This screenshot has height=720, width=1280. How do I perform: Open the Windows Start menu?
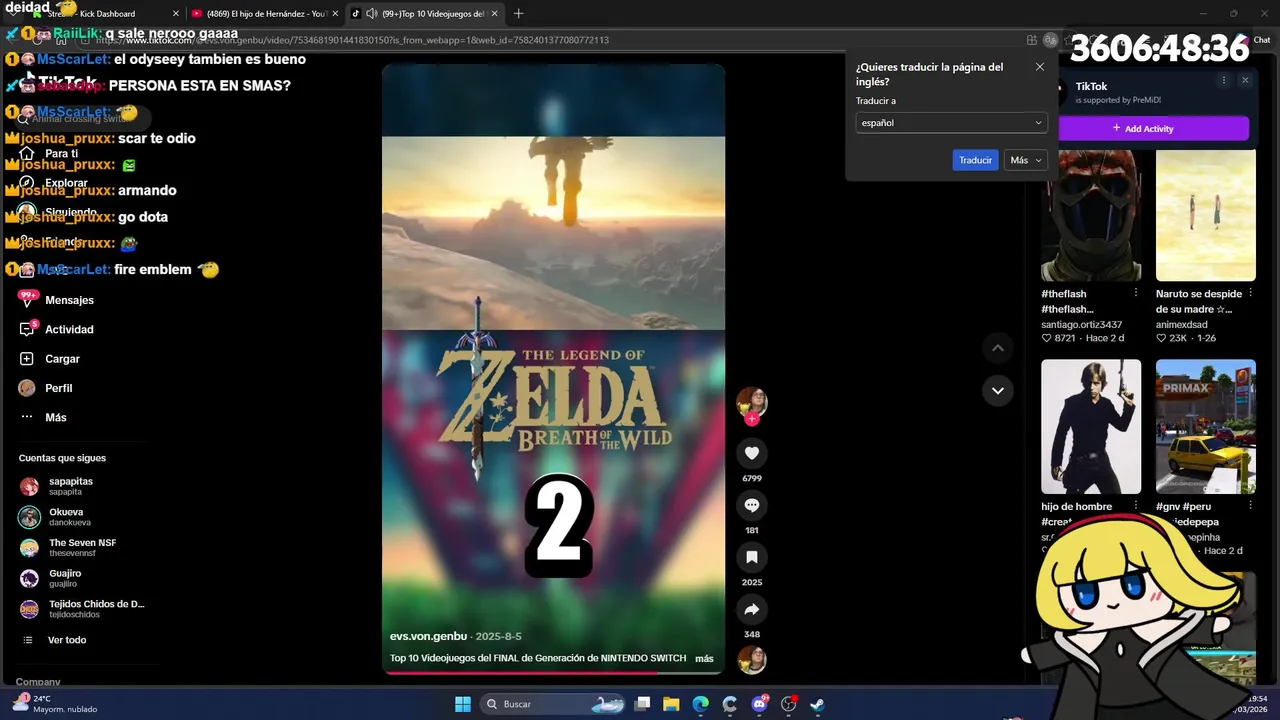(463, 704)
